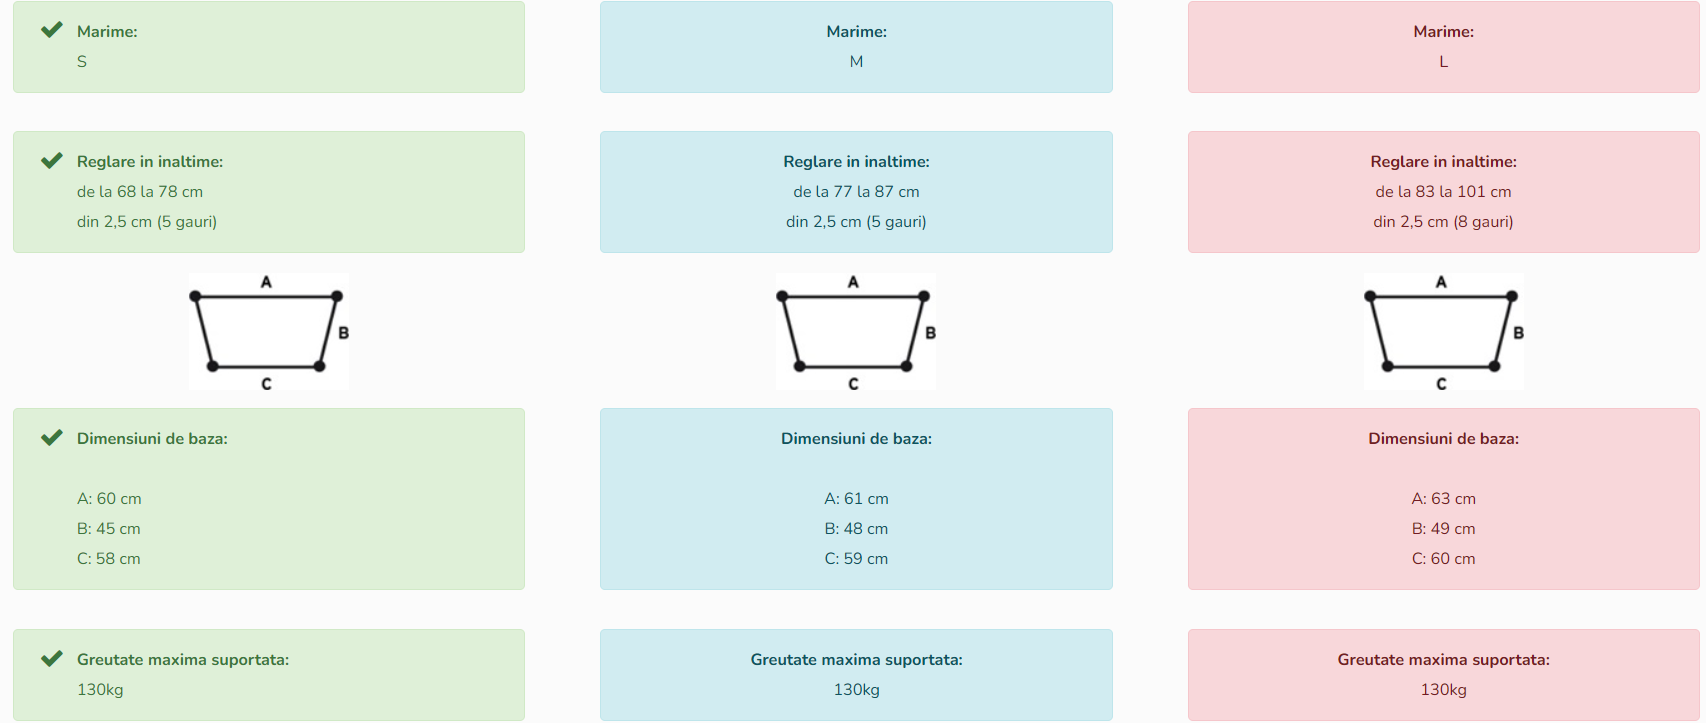Select the red Marime L card
The height and width of the screenshot is (723, 1706).
(1444, 47)
